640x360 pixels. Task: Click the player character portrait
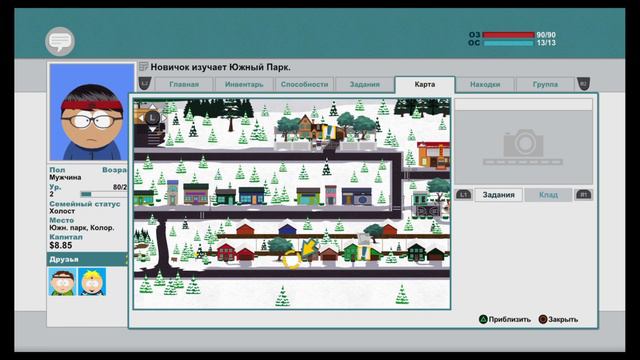click(x=92, y=112)
